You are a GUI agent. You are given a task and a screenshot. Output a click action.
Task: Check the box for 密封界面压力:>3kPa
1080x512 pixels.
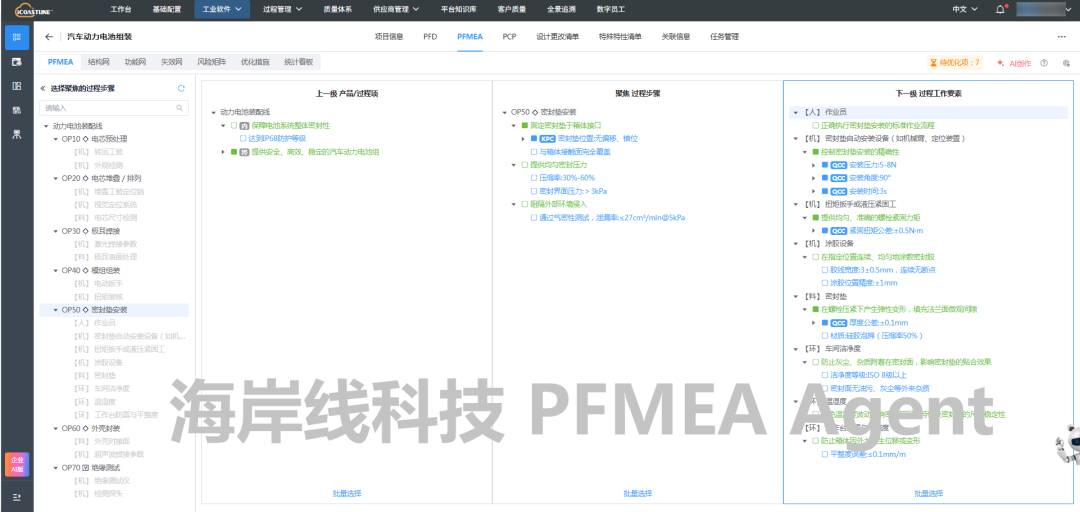(534, 191)
